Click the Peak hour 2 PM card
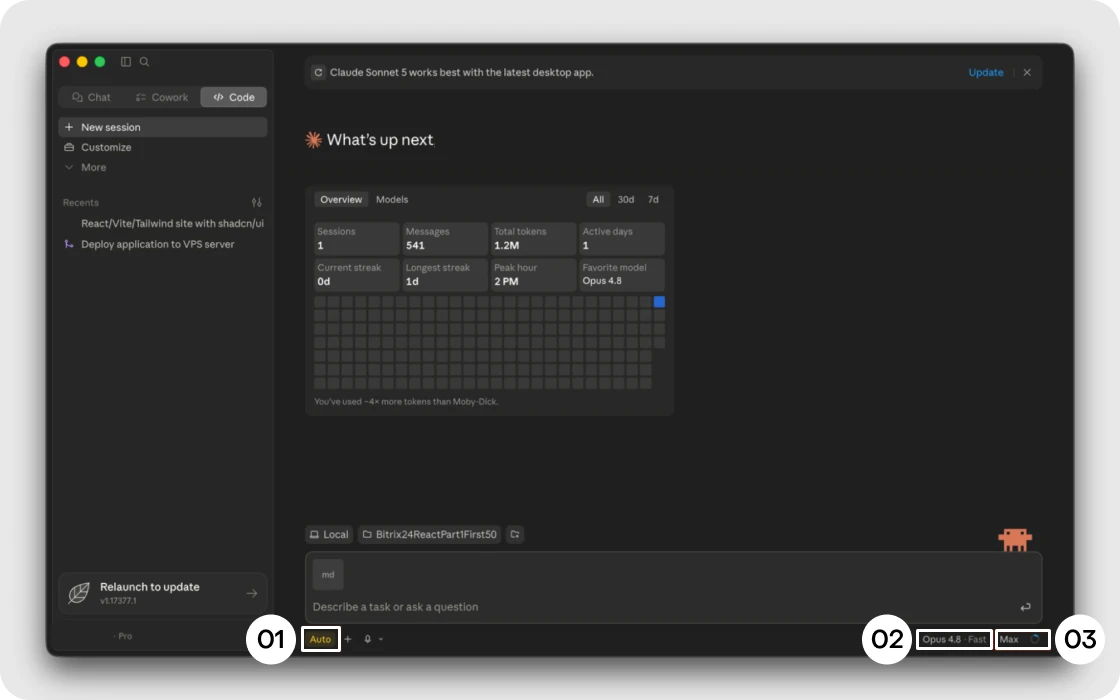Viewport: 1120px width, 700px height. pos(534,274)
